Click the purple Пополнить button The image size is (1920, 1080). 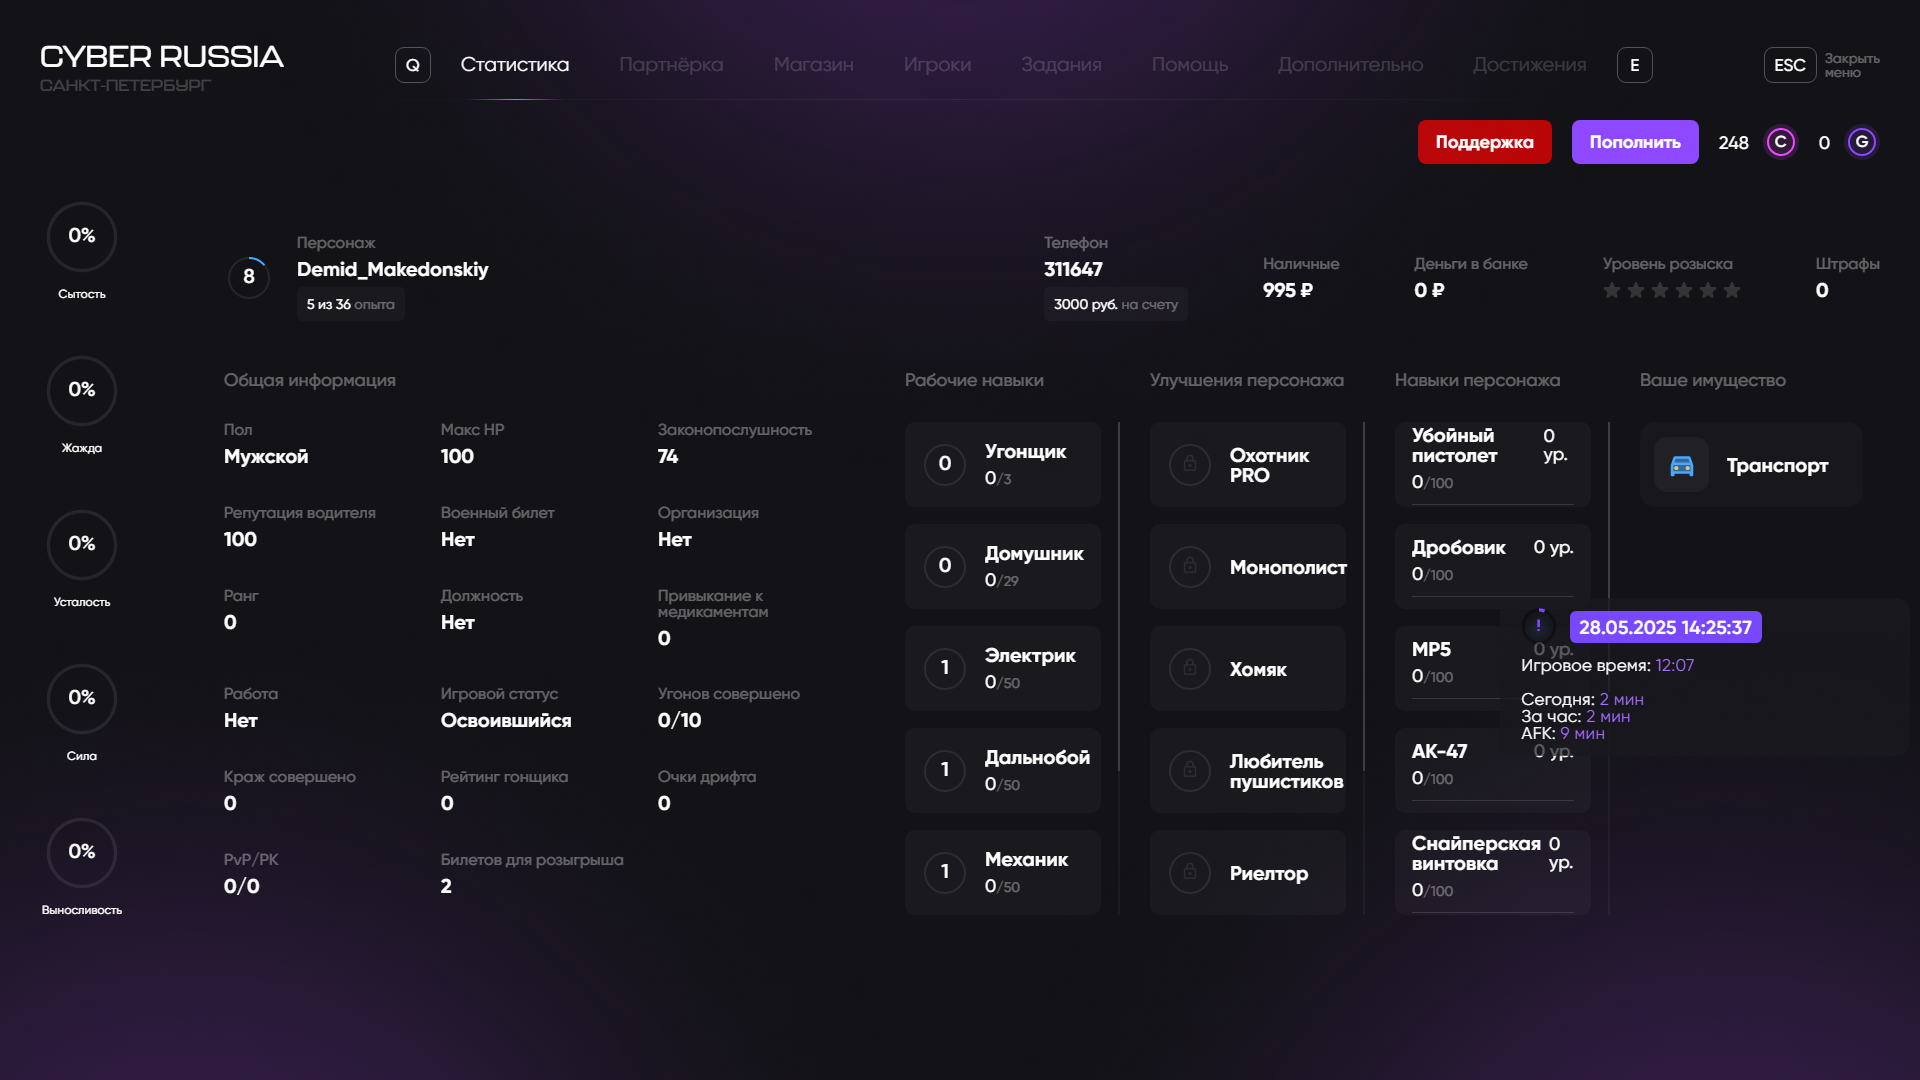click(1634, 142)
